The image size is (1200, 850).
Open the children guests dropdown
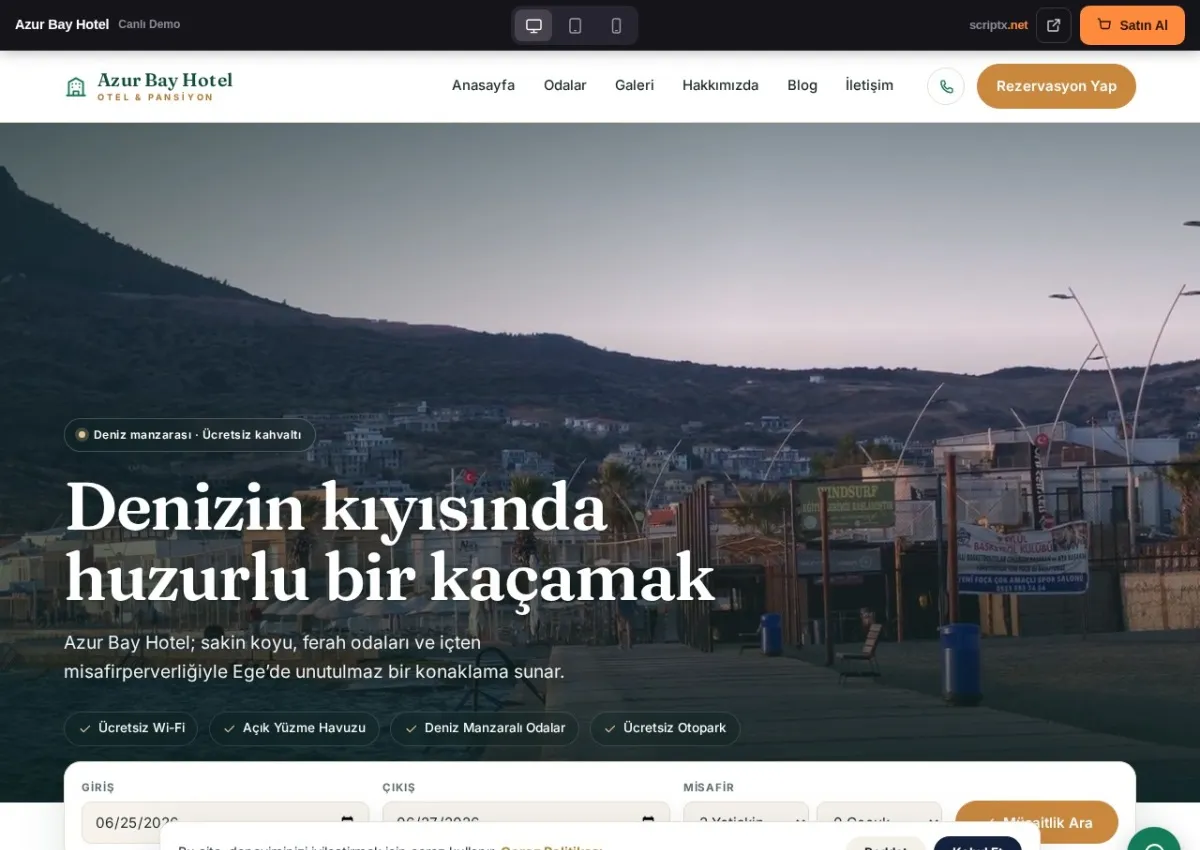coord(879,822)
